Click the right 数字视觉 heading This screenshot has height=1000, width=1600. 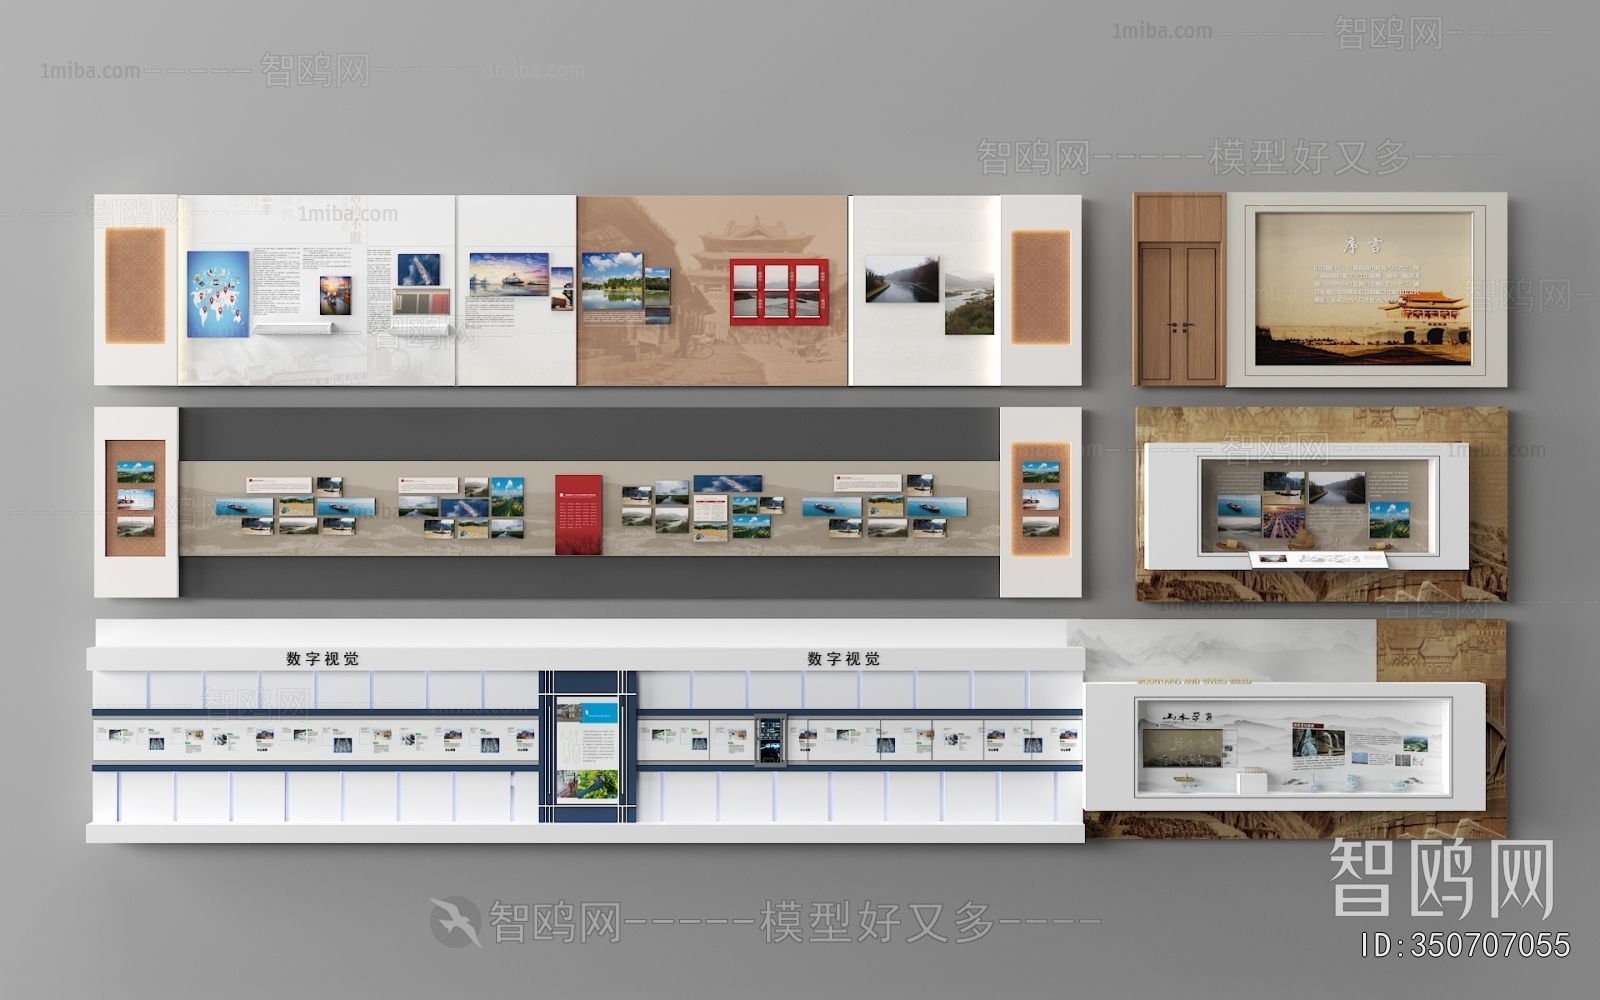click(843, 659)
